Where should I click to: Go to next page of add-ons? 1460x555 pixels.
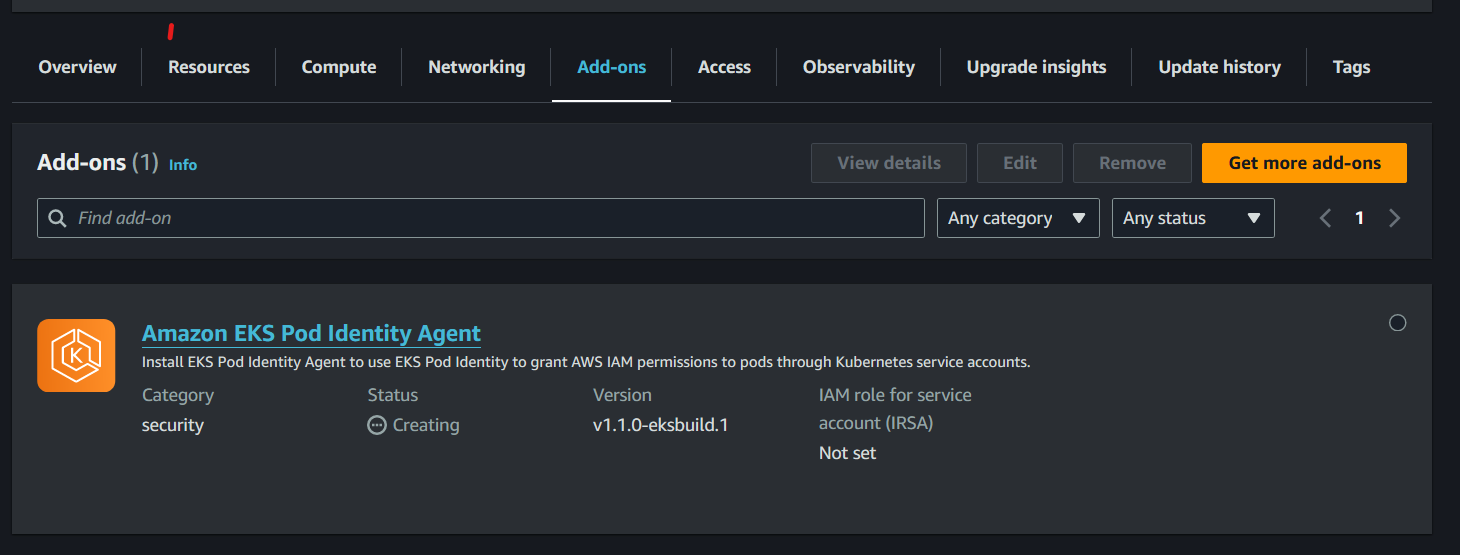[x=1394, y=218]
